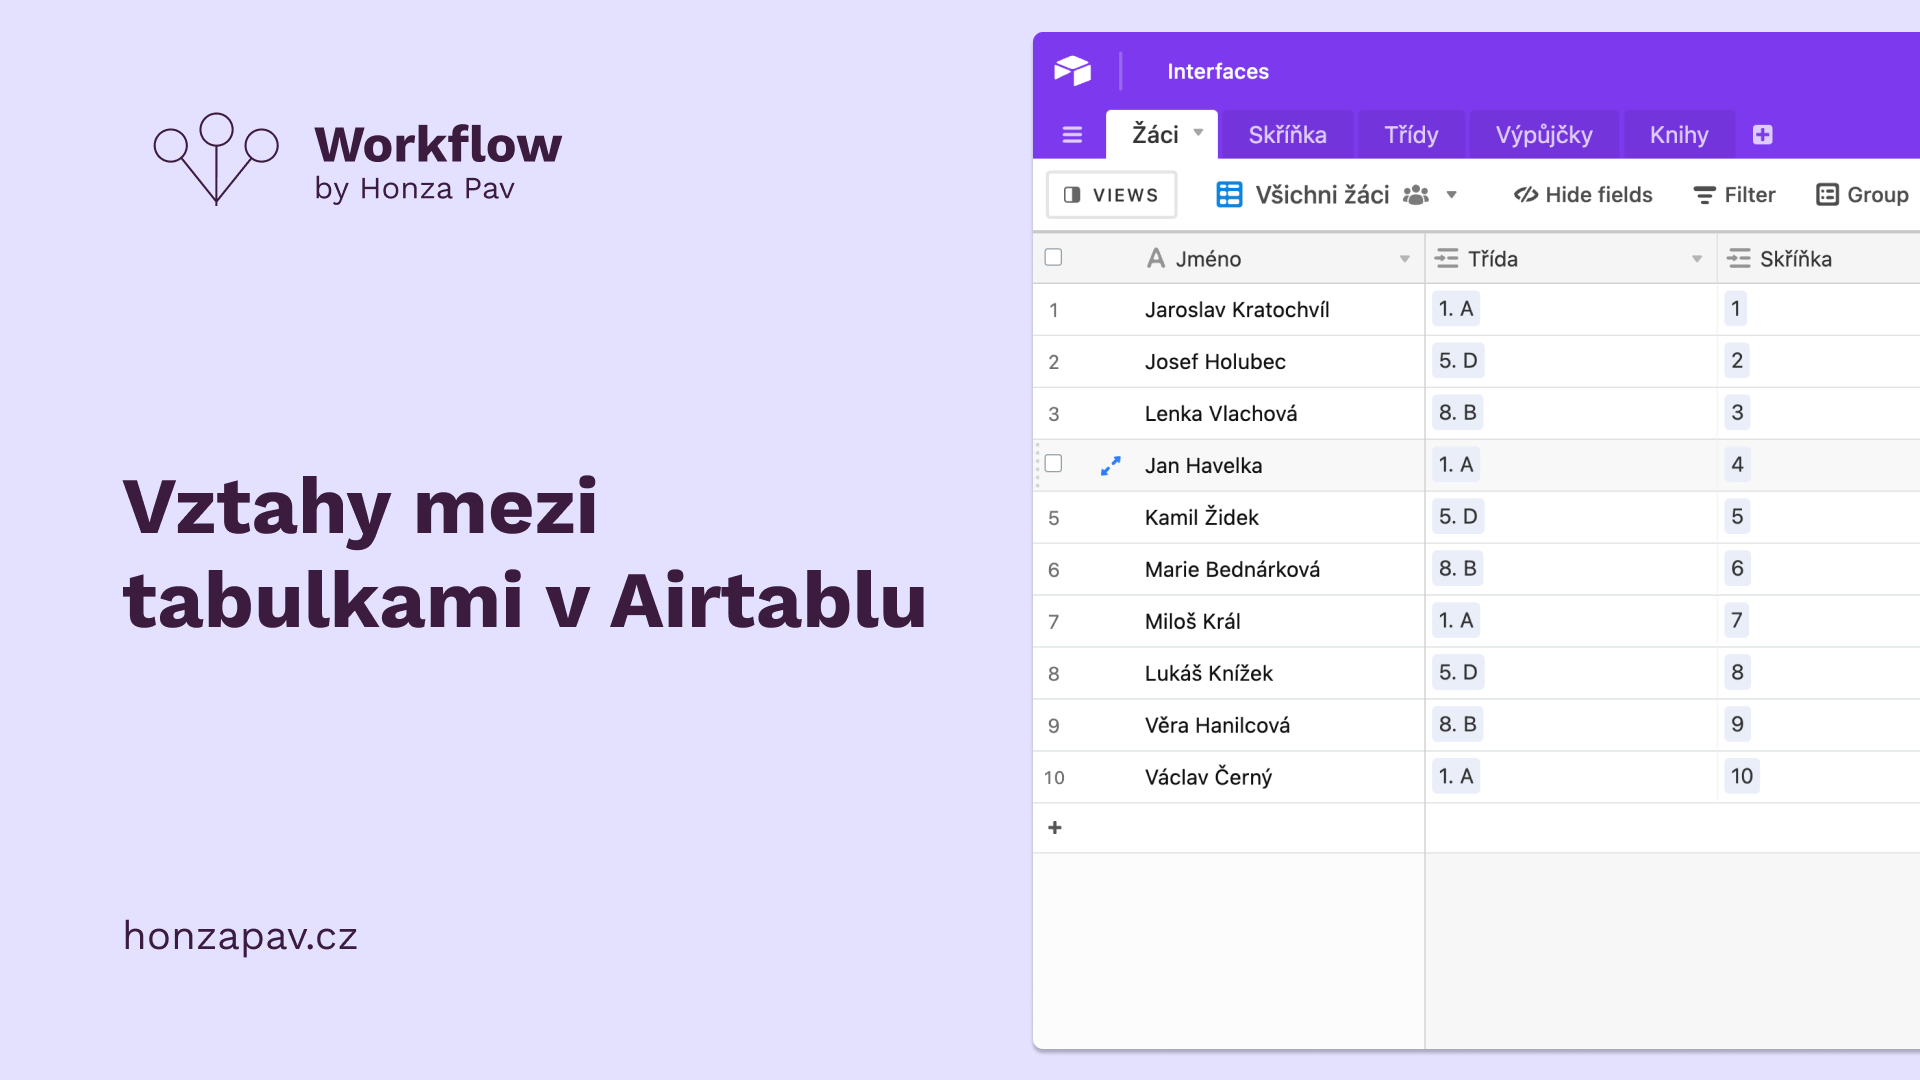Check the Jan Havelka row checkbox
The height and width of the screenshot is (1080, 1920).
1053,463
